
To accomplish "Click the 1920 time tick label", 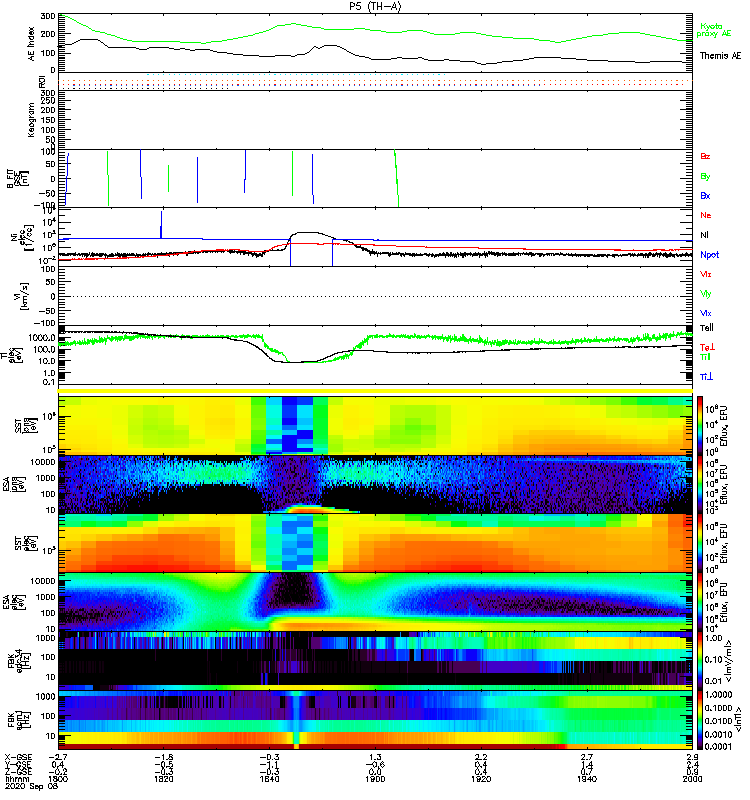I will point(481,779).
